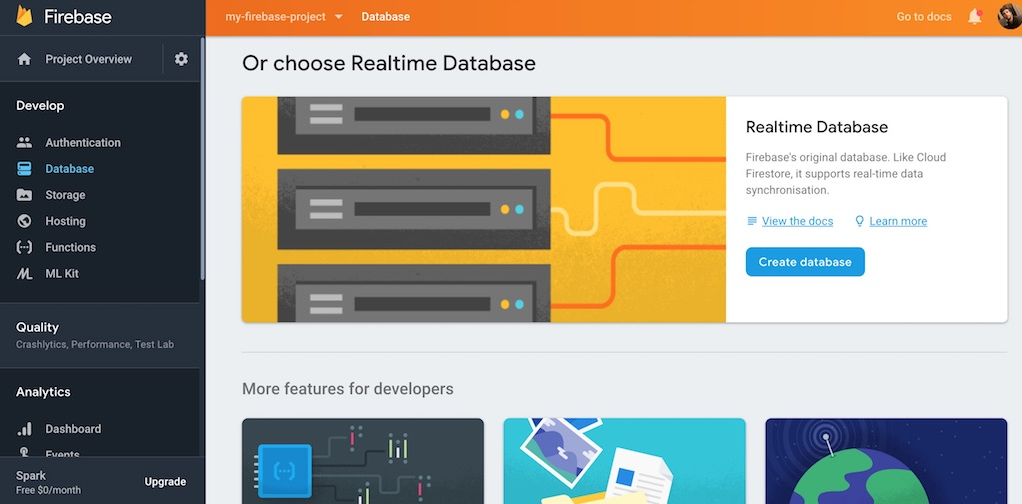Collapse the Analytics section header

43,392
